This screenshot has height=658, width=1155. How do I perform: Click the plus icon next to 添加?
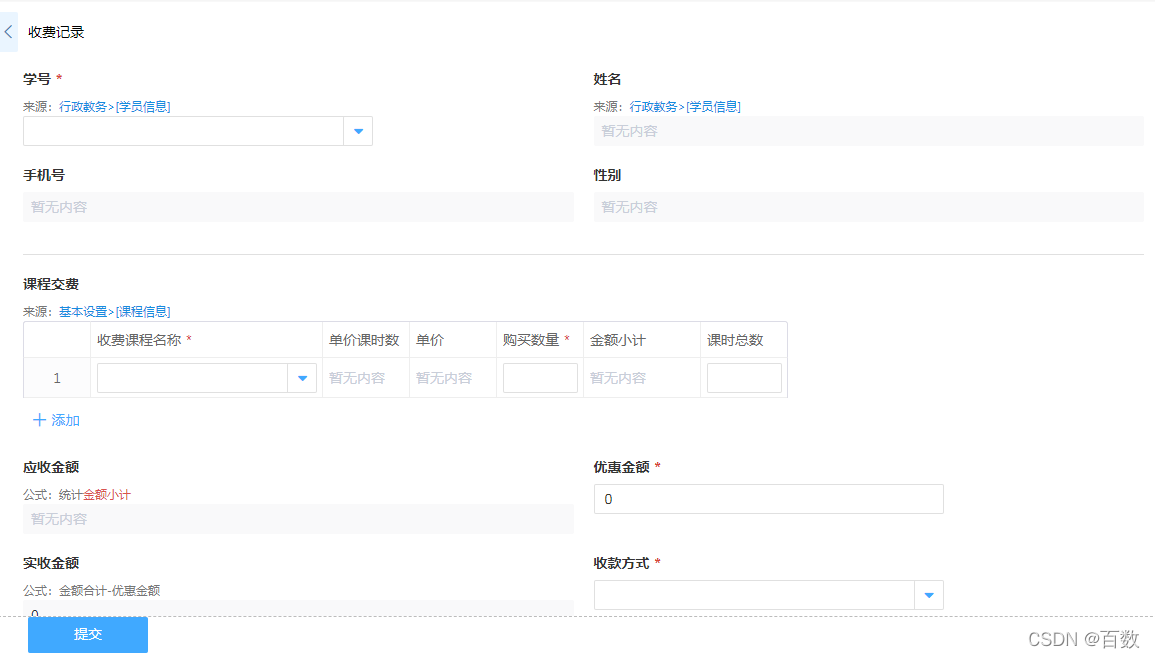point(39,419)
